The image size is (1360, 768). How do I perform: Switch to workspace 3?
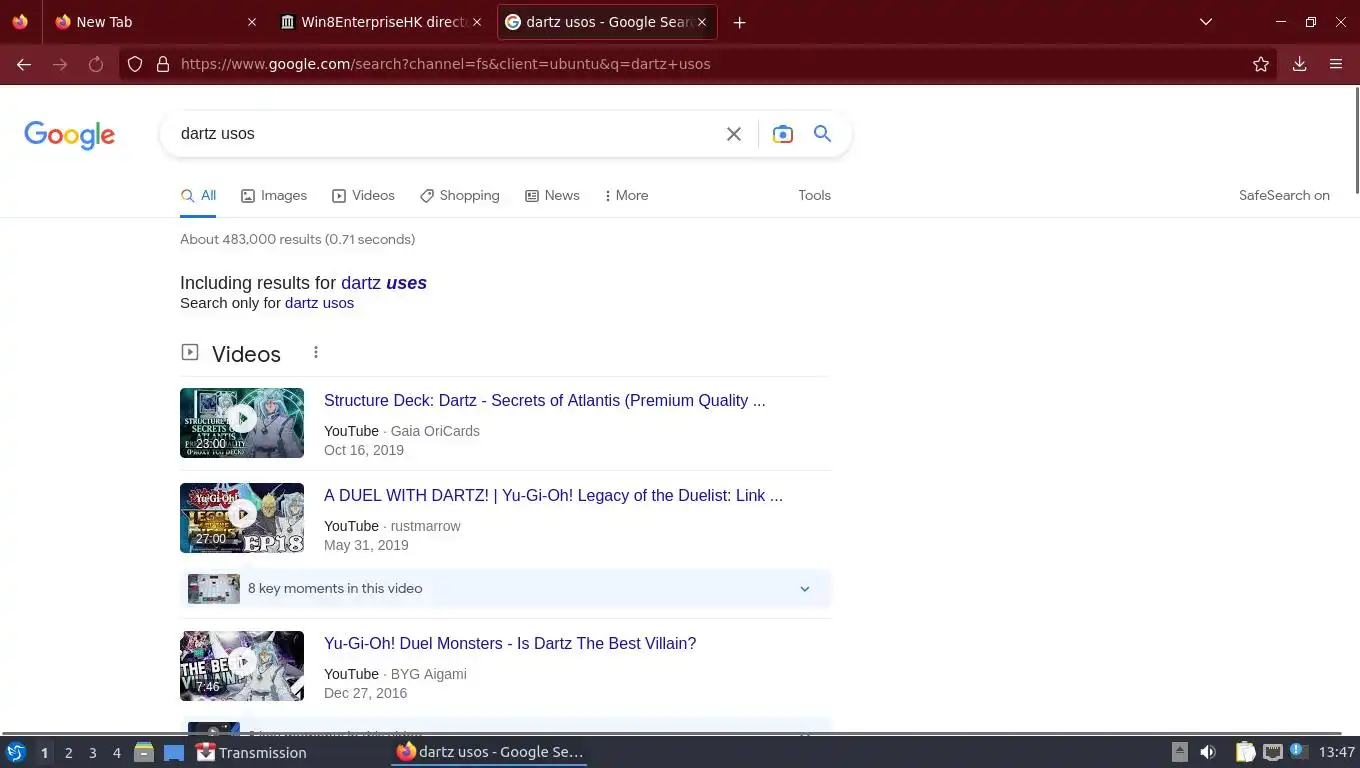[92, 753]
